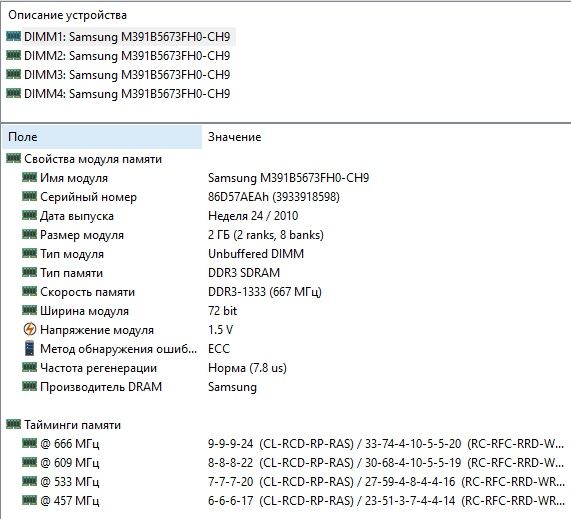Select the Напряжение модуля field label
Image resolution: width=571 pixels, height=519 pixels.
[97, 330]
